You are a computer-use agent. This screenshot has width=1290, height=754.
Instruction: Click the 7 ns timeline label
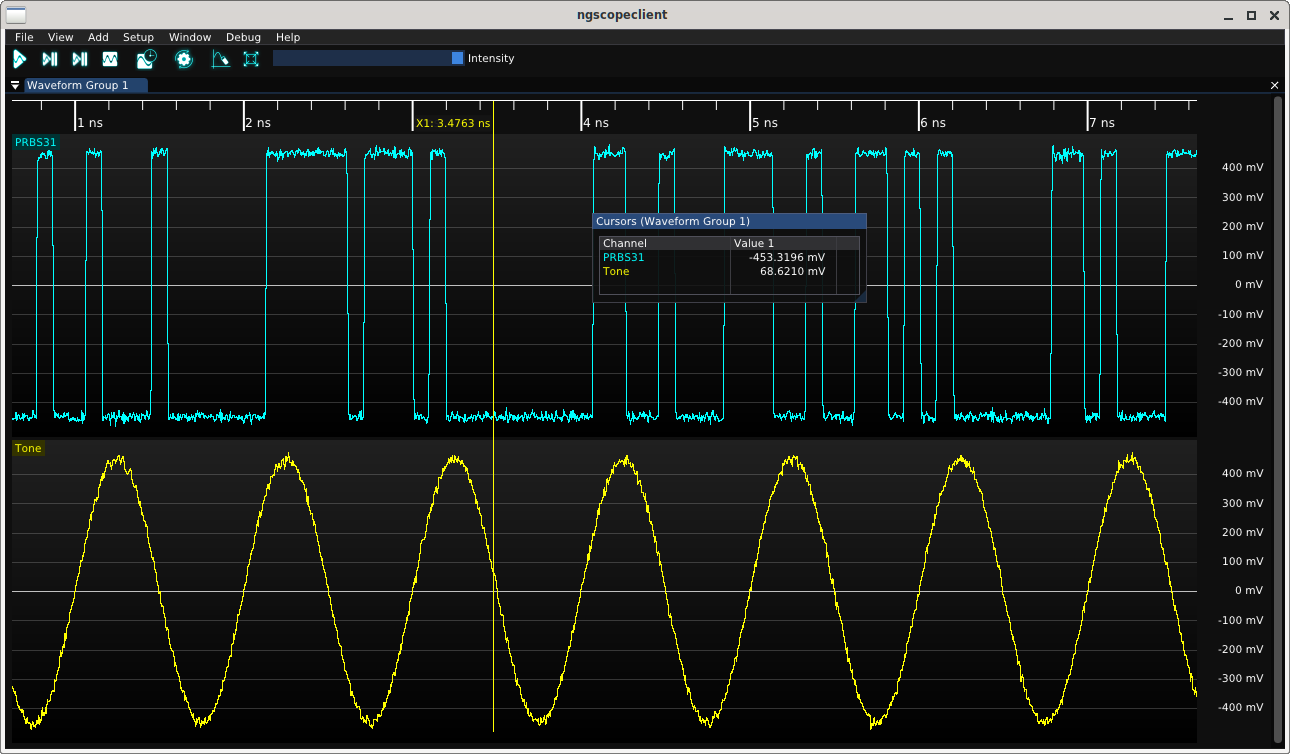coord(1102,123)
